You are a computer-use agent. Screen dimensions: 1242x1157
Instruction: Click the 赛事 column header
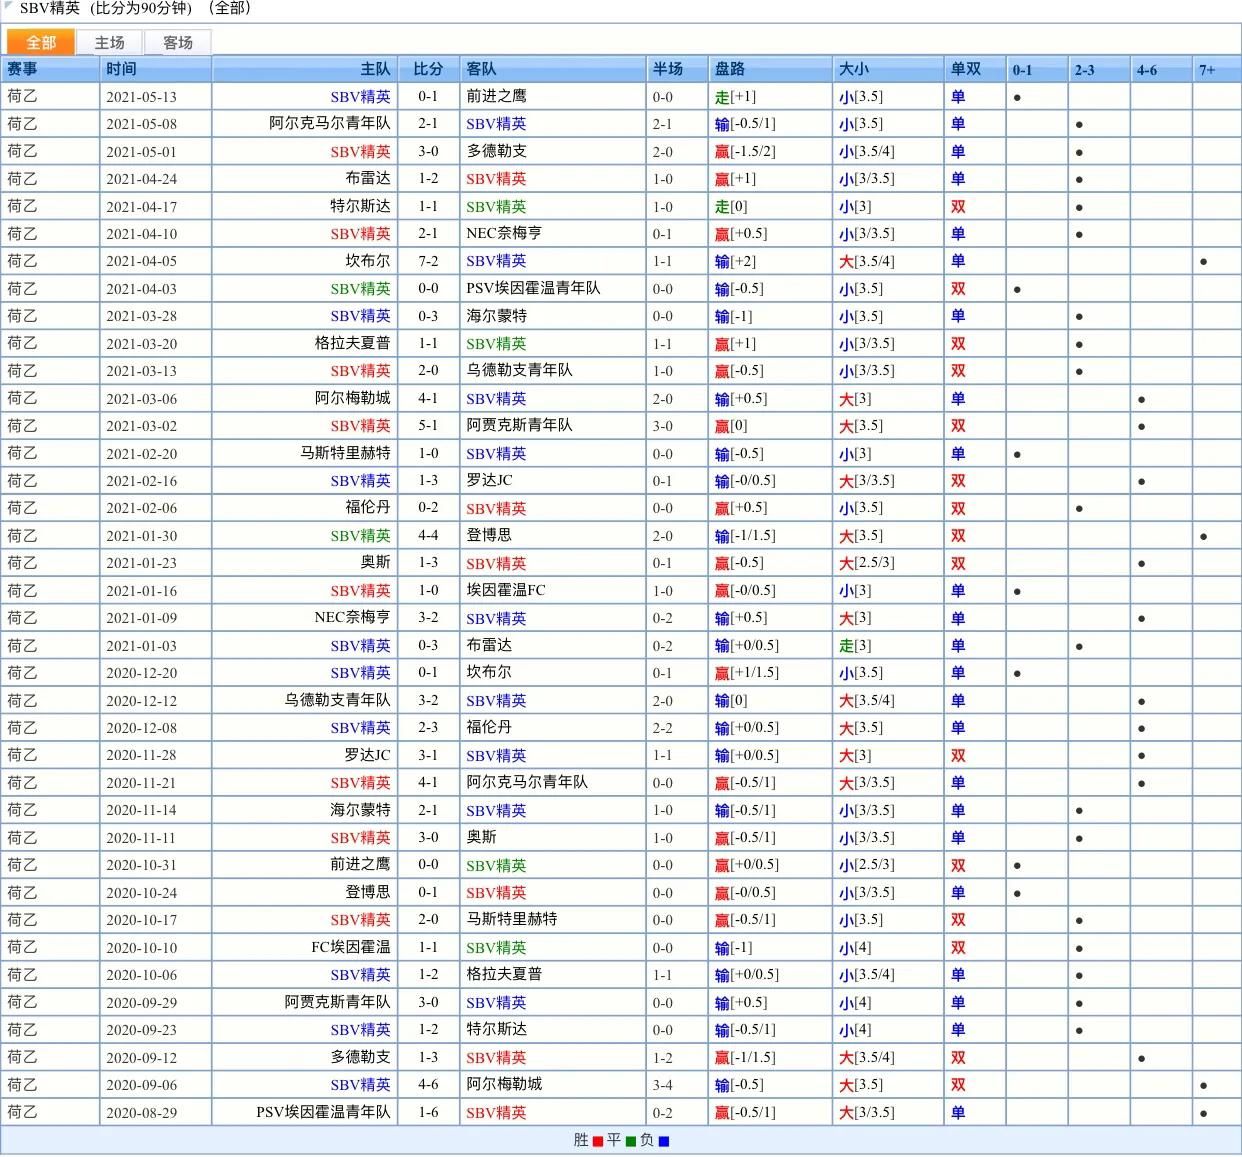click(22, 69)
